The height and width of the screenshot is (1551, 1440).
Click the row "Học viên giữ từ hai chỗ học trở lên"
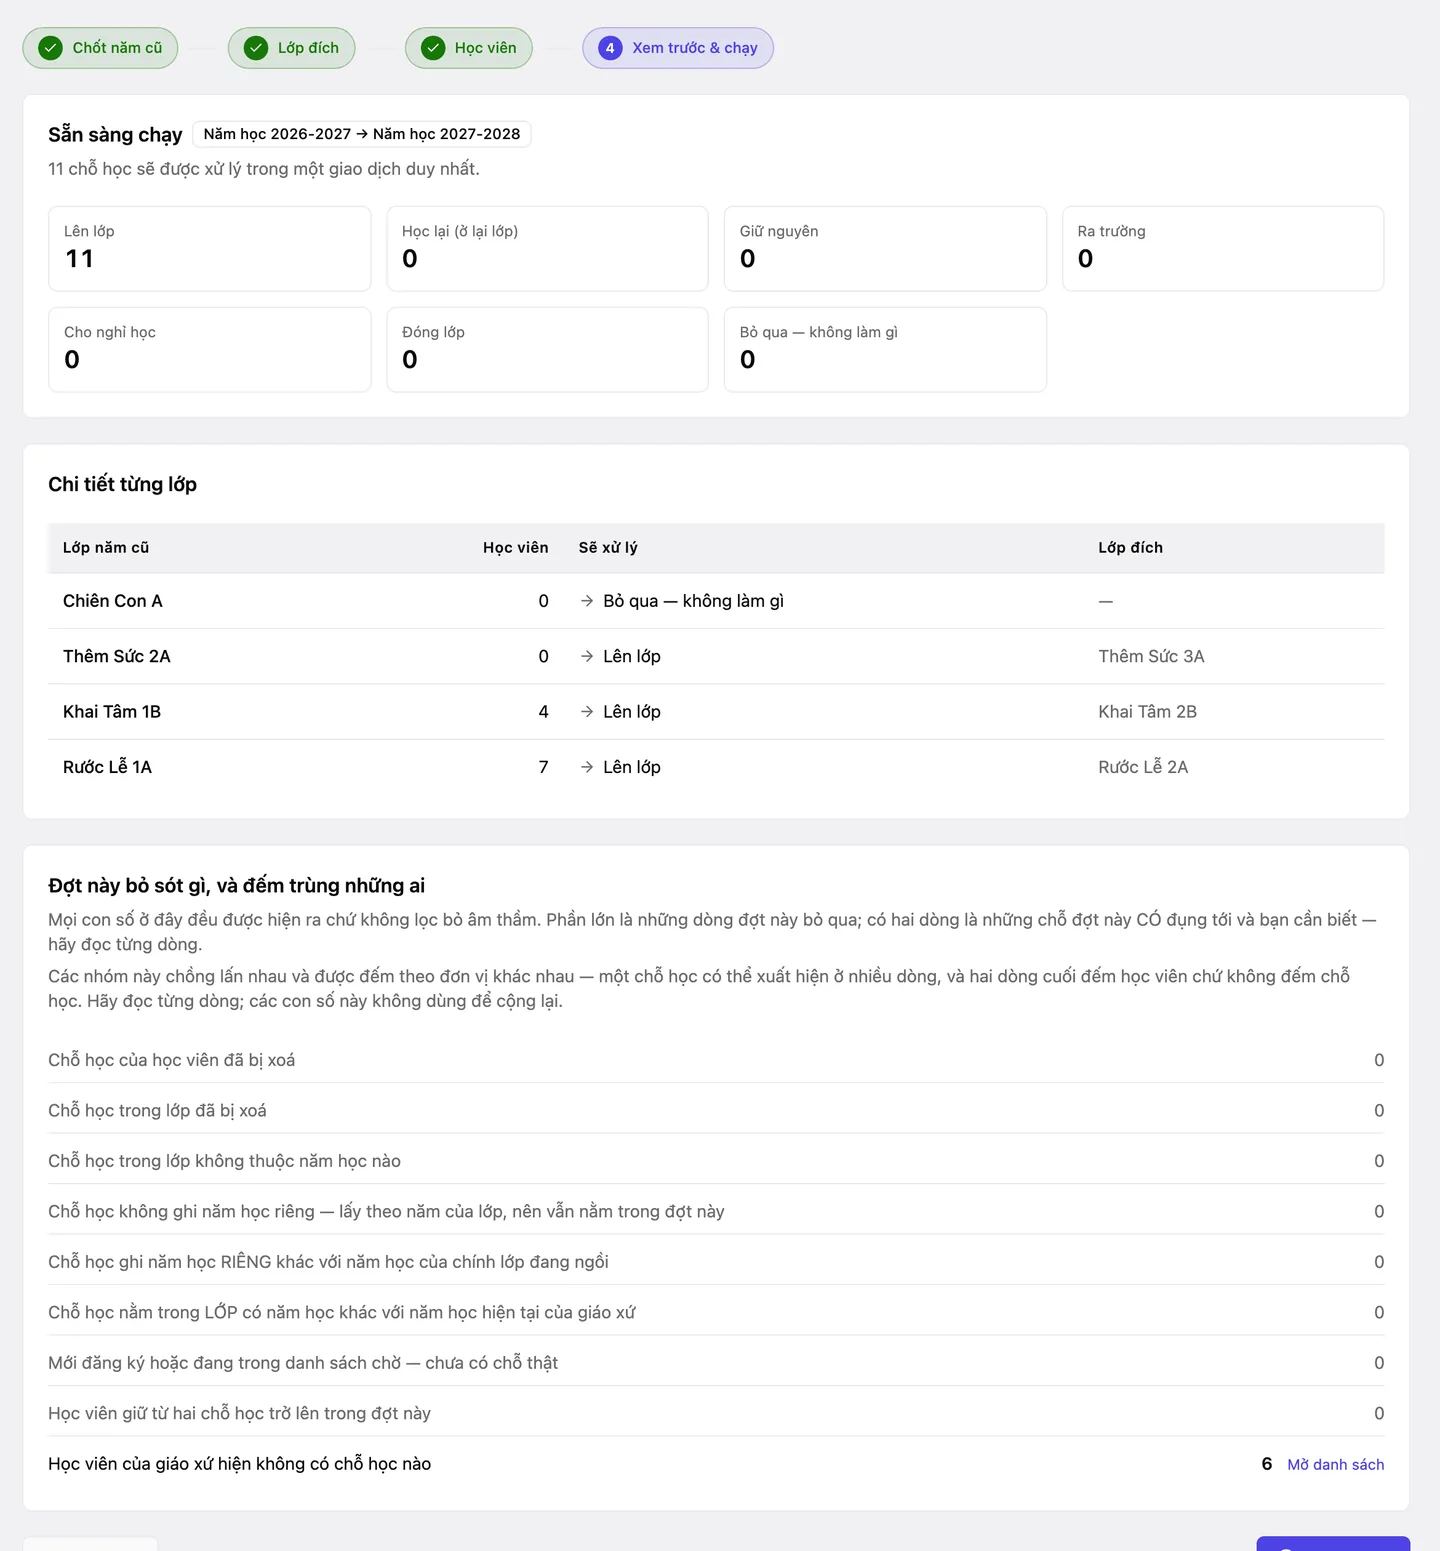(716, 1413)
